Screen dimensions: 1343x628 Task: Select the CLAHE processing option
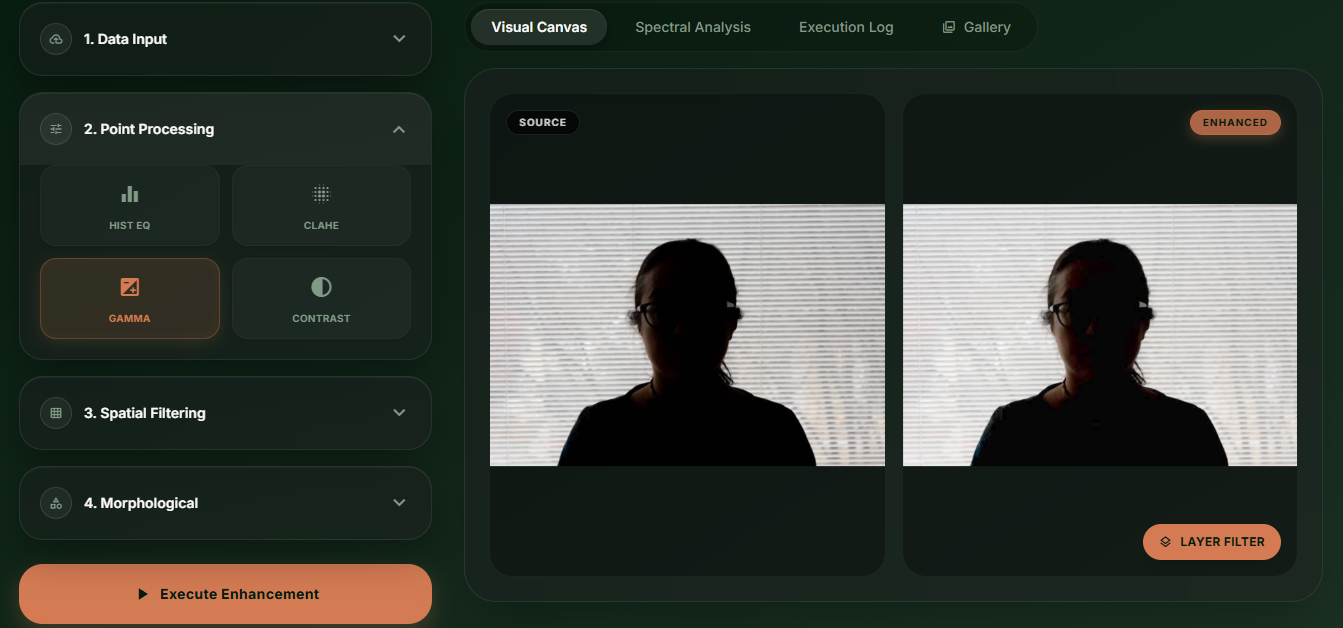coord(321,206)
